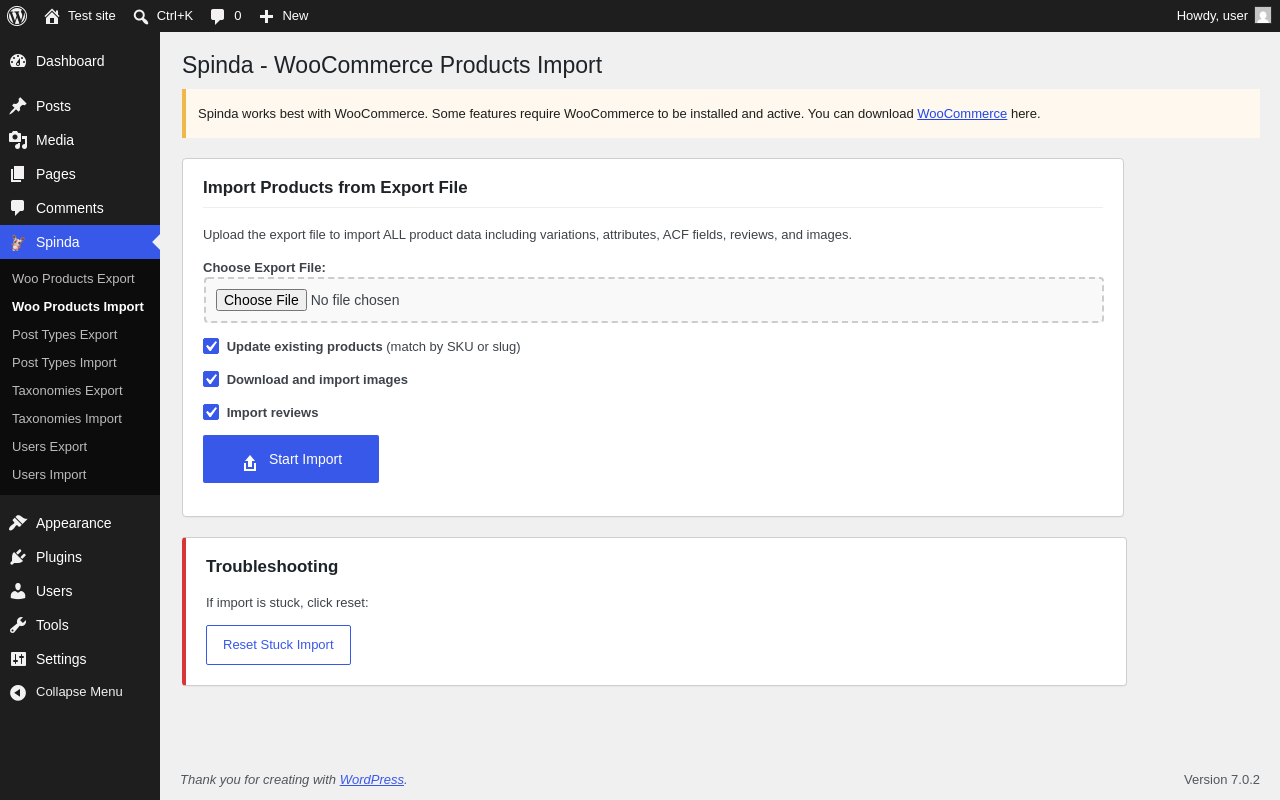Open the WordPress footer link

372,779
